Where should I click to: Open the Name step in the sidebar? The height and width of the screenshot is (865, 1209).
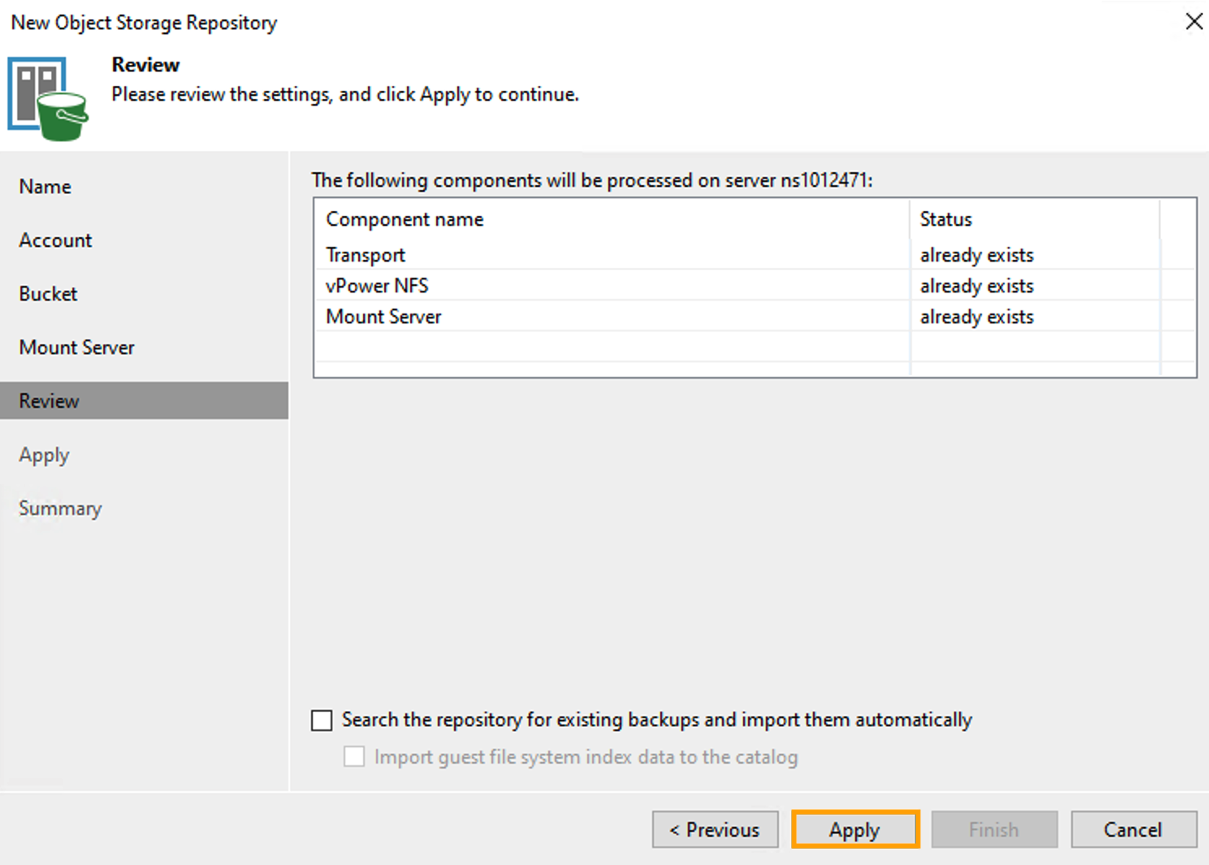45,186
